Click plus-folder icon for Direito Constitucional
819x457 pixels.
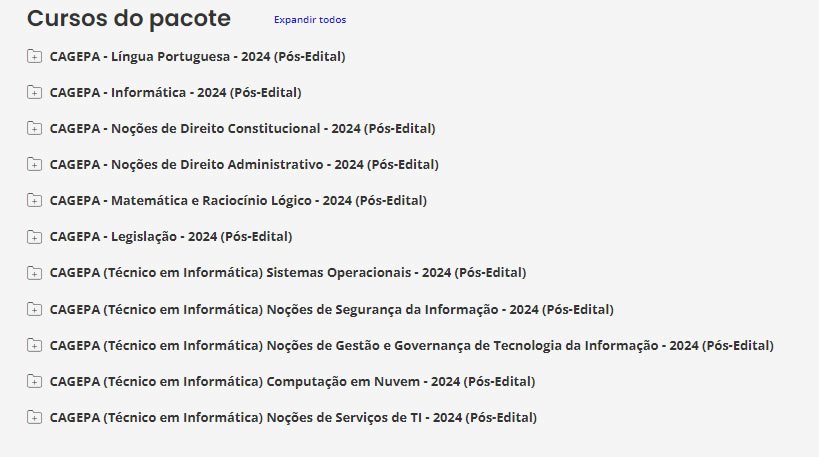pyautogui.click(x=34, y=128)
